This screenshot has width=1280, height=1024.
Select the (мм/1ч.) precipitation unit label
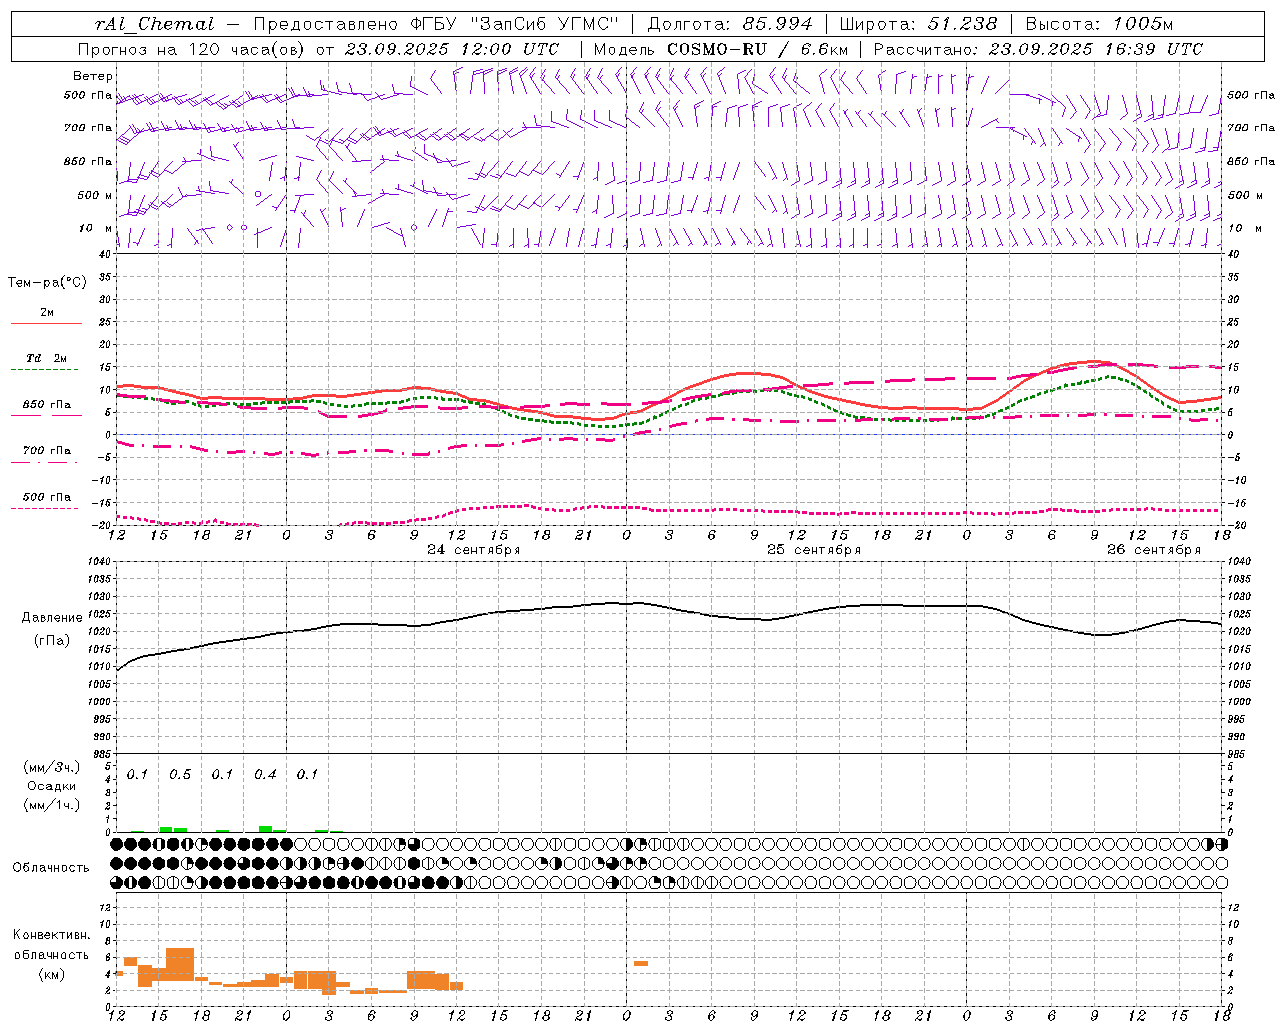click(x=51, y=805)
